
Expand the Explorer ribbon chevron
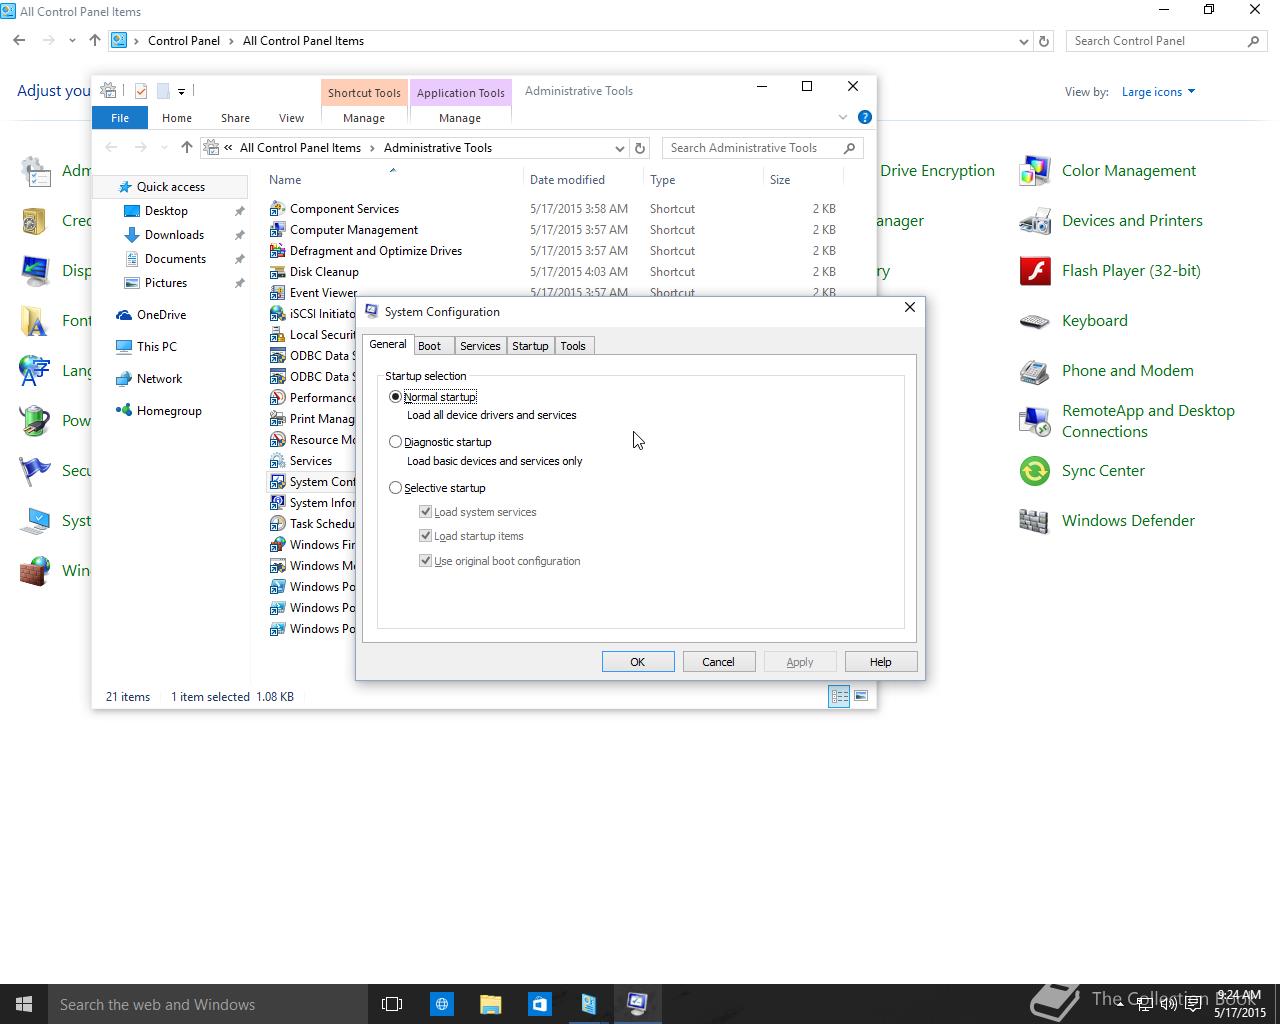842,117
